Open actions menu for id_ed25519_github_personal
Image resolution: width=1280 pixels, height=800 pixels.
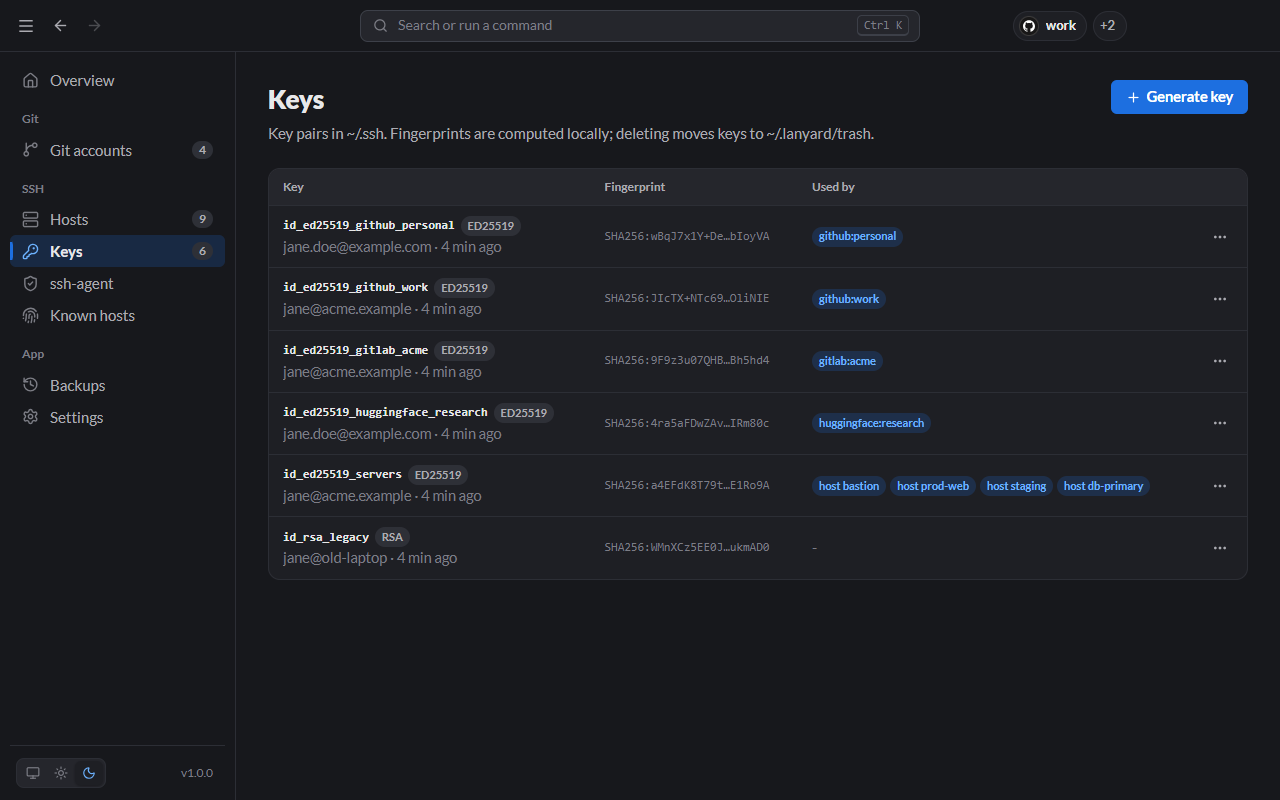click(1220, 237)
